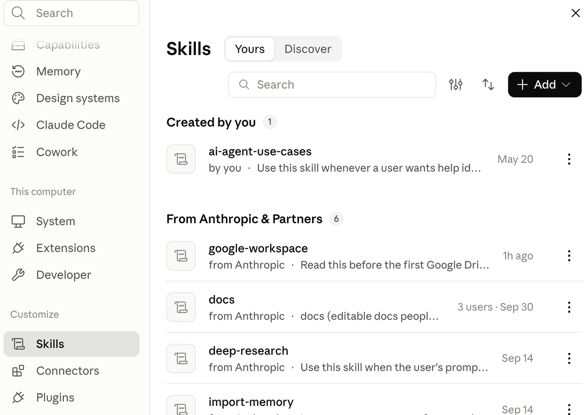Image resolution: width=585 pixels, height=415 pixels.
Task: Click the Cowork checklist icon
Action: tap(18, 152)
